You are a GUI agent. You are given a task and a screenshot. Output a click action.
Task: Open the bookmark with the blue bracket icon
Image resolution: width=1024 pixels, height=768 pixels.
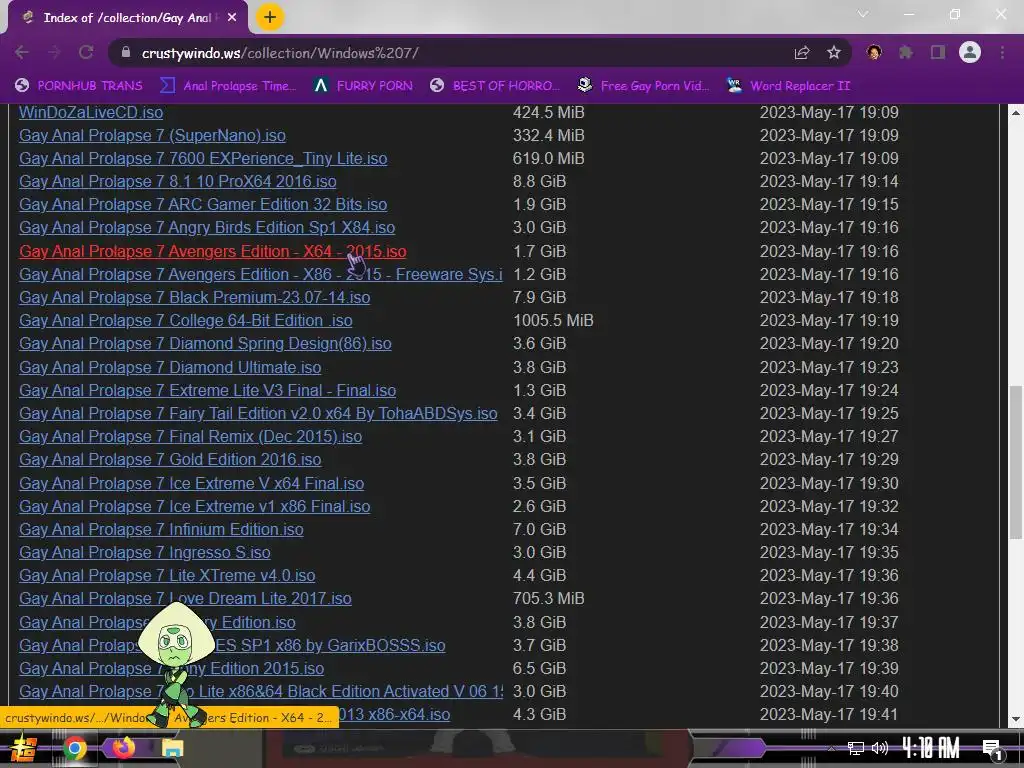click(x=228, y=86)
